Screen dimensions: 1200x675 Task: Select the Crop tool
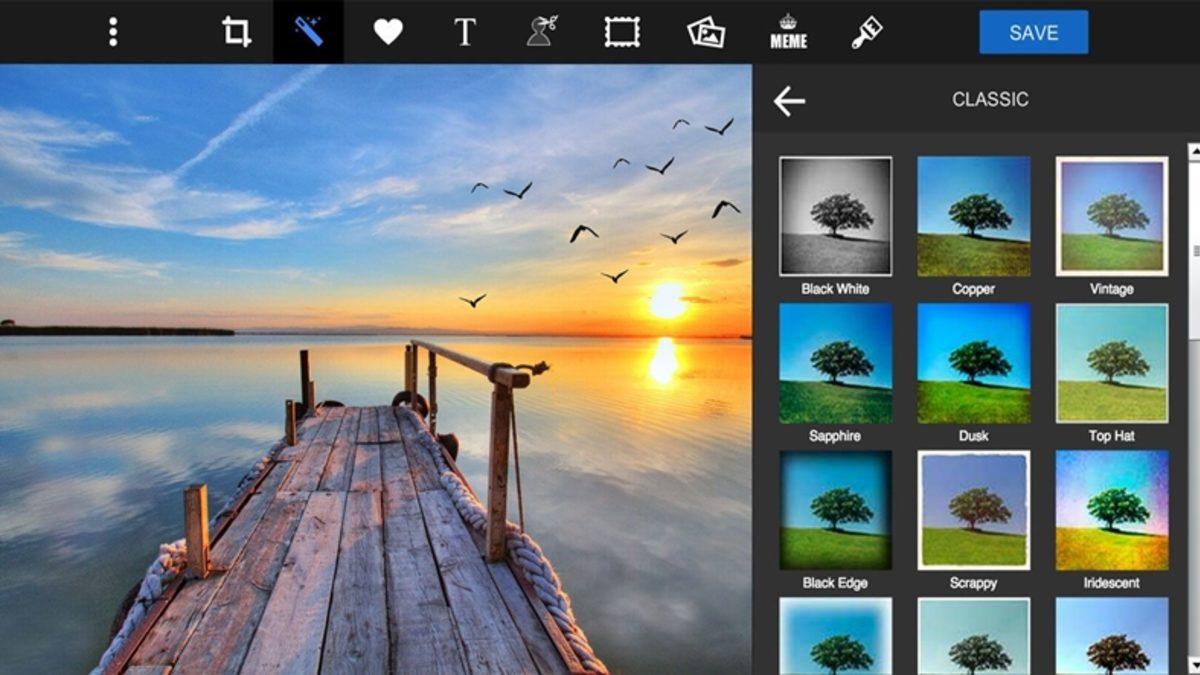(236, 31)
